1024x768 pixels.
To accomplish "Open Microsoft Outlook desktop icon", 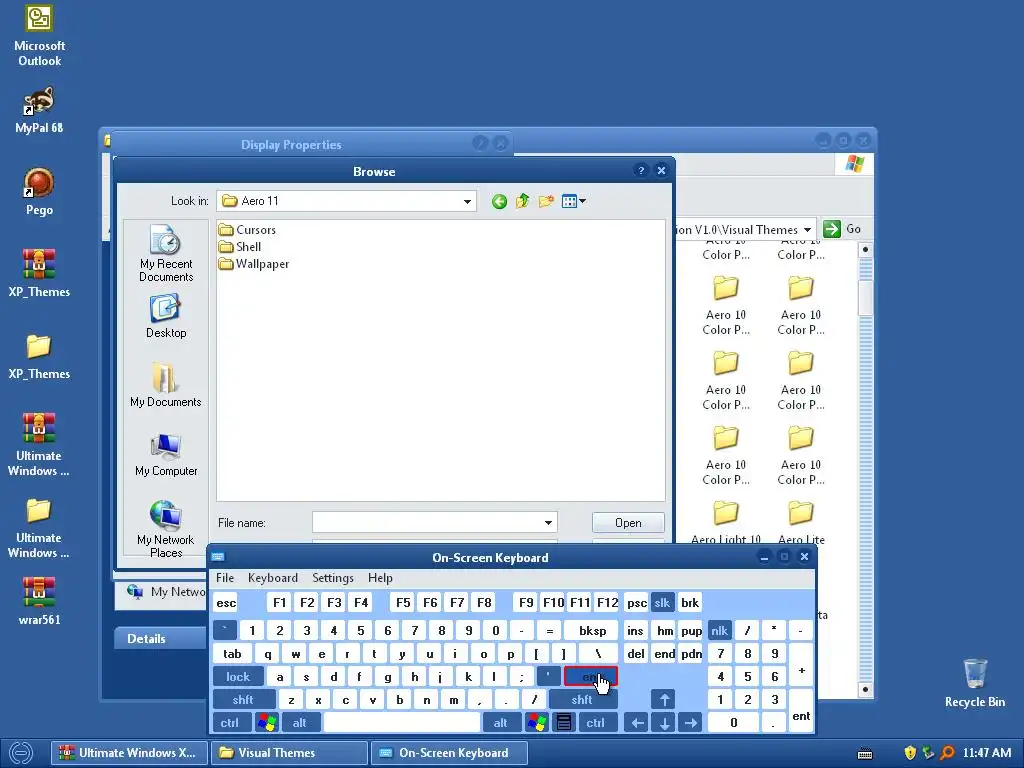I will (39, 36).
